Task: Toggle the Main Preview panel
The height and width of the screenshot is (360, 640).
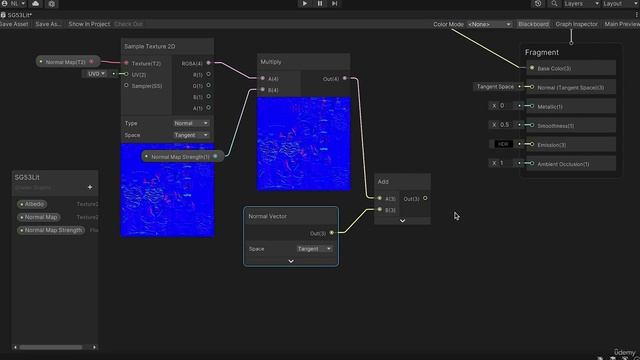Action: coord(622,24)
